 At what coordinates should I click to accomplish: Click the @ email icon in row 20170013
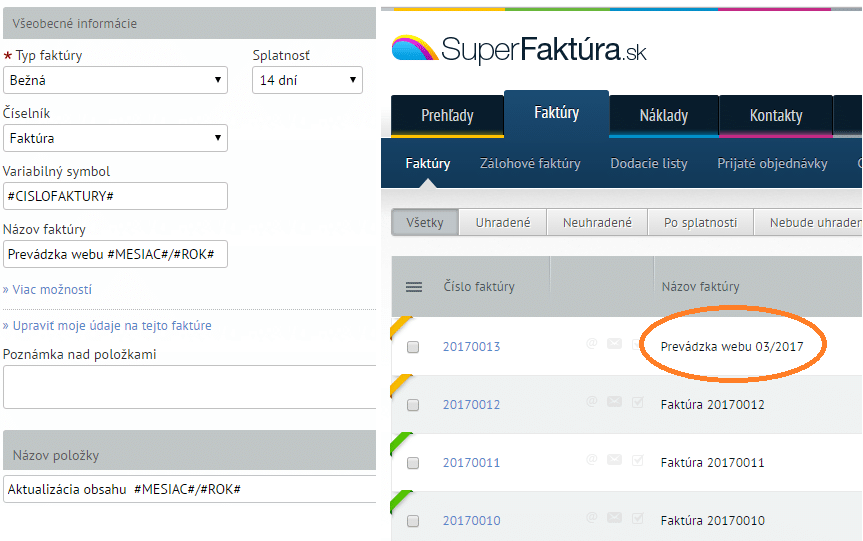click(x=592, y=344)
